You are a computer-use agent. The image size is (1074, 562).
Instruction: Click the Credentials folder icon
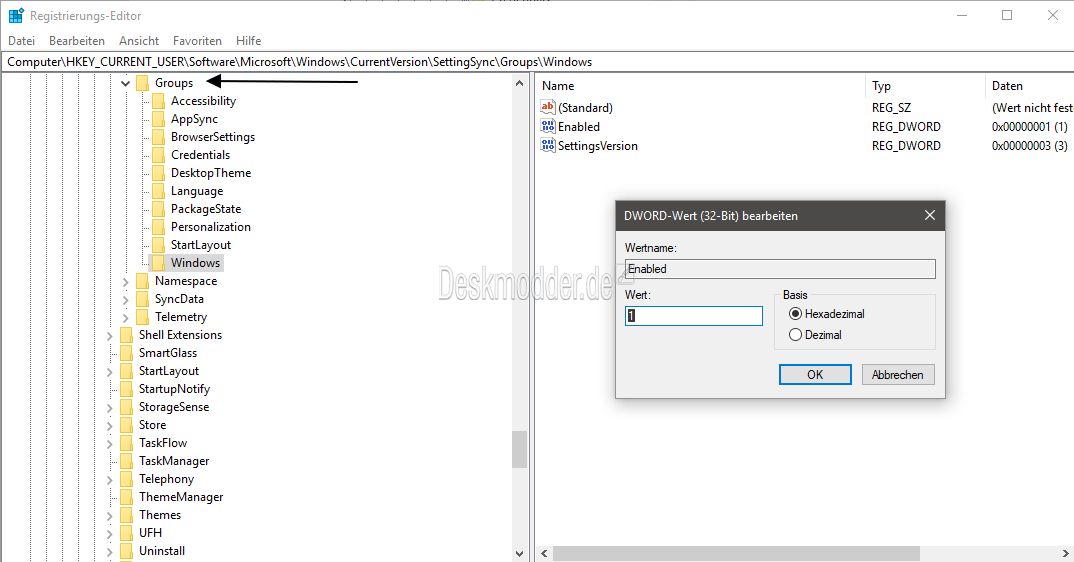click(x=158, y=155)
